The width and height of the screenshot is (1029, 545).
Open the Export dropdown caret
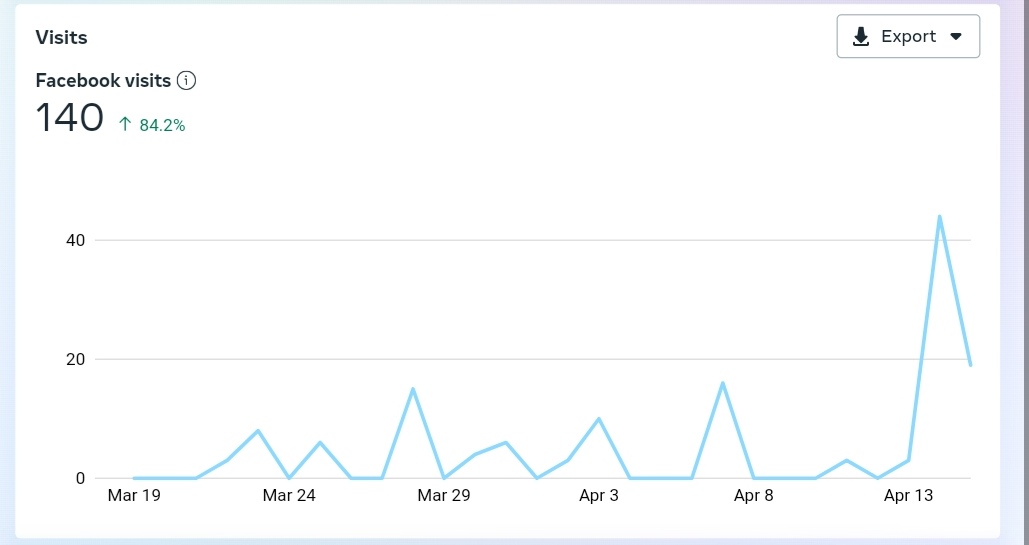(x=955, y=37)
